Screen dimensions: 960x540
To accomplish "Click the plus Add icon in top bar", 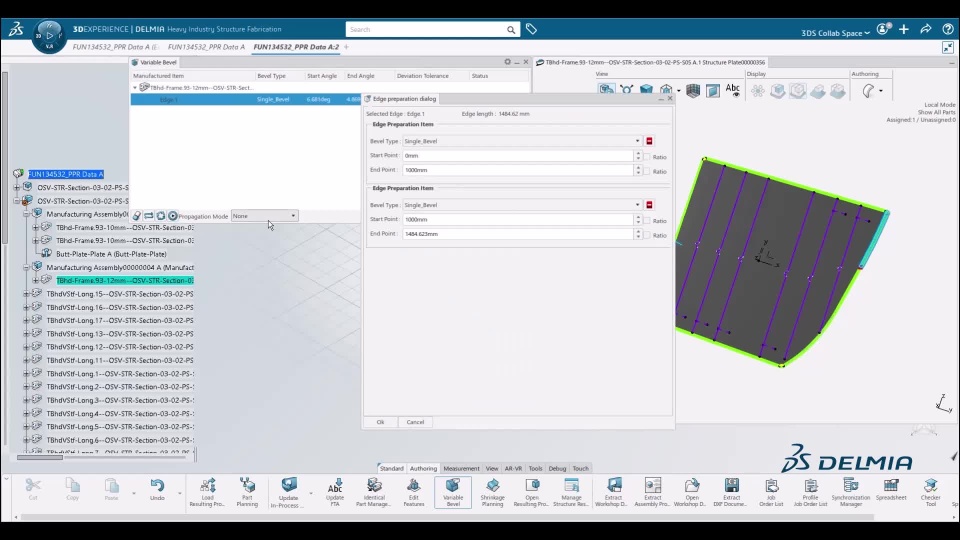I will pos(904,29).
